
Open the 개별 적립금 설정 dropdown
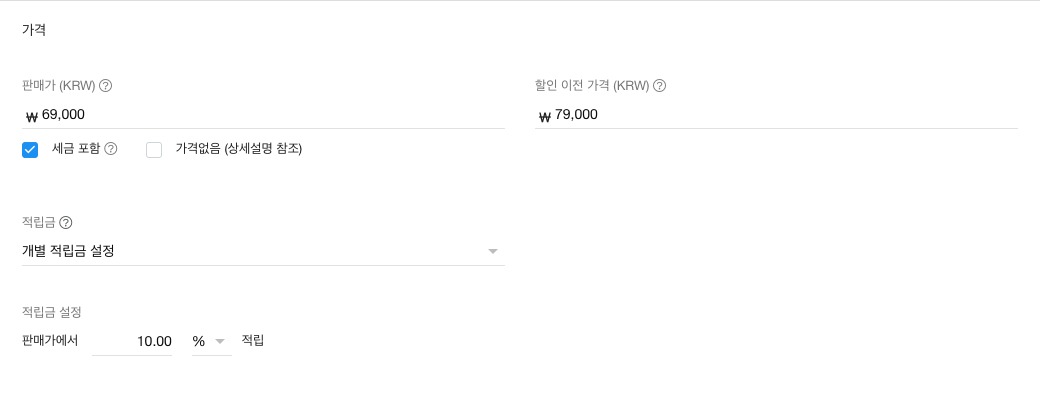pos(263,251)
